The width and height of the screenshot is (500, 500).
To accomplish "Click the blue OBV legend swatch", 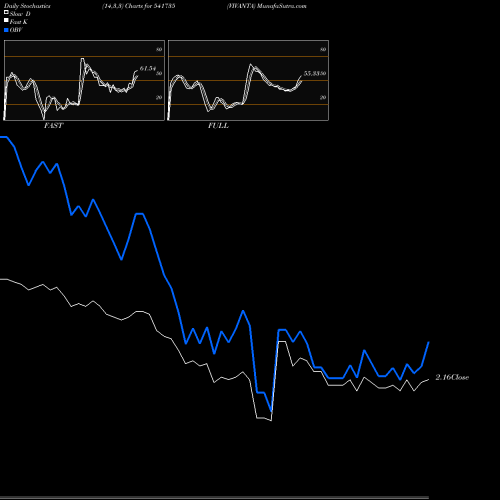I will point(6,30).
